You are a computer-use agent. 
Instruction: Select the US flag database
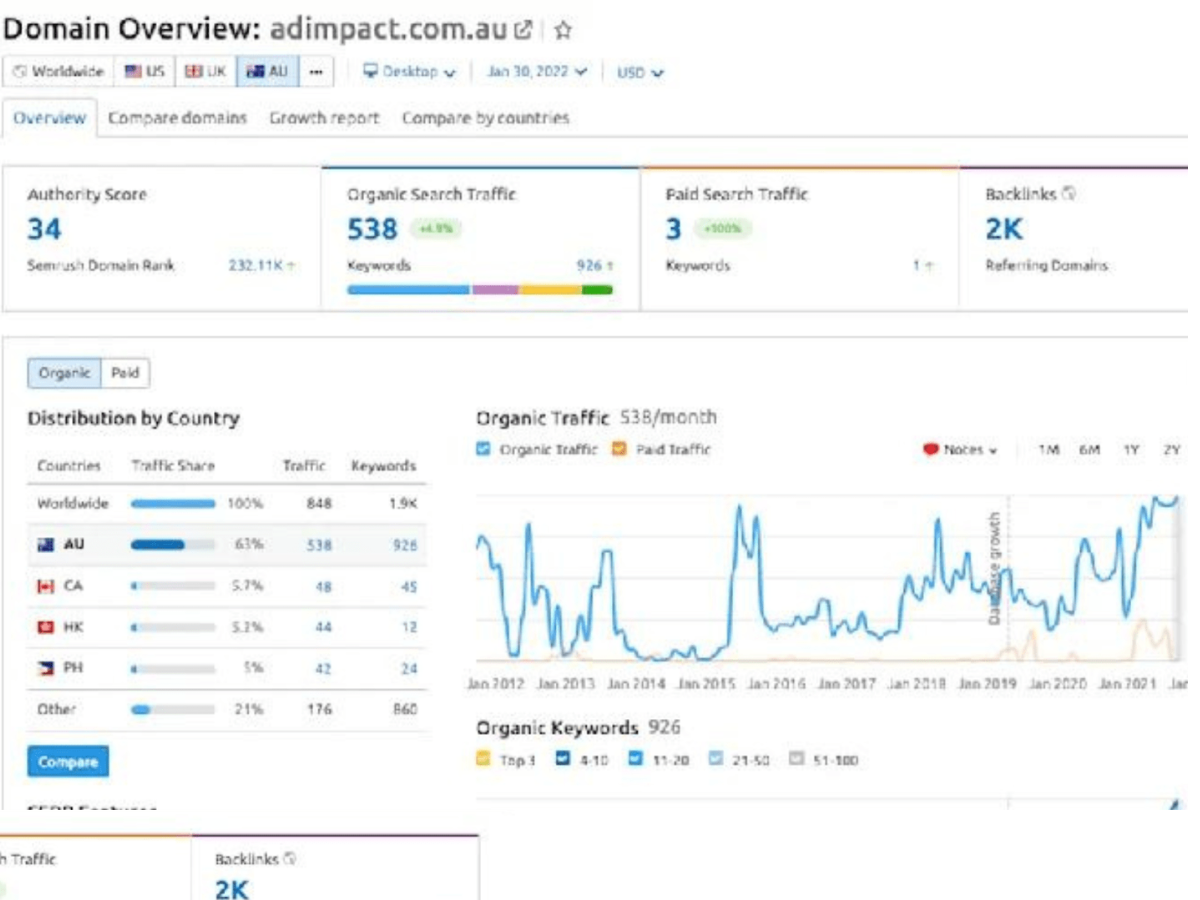click(x=146, y=72)
